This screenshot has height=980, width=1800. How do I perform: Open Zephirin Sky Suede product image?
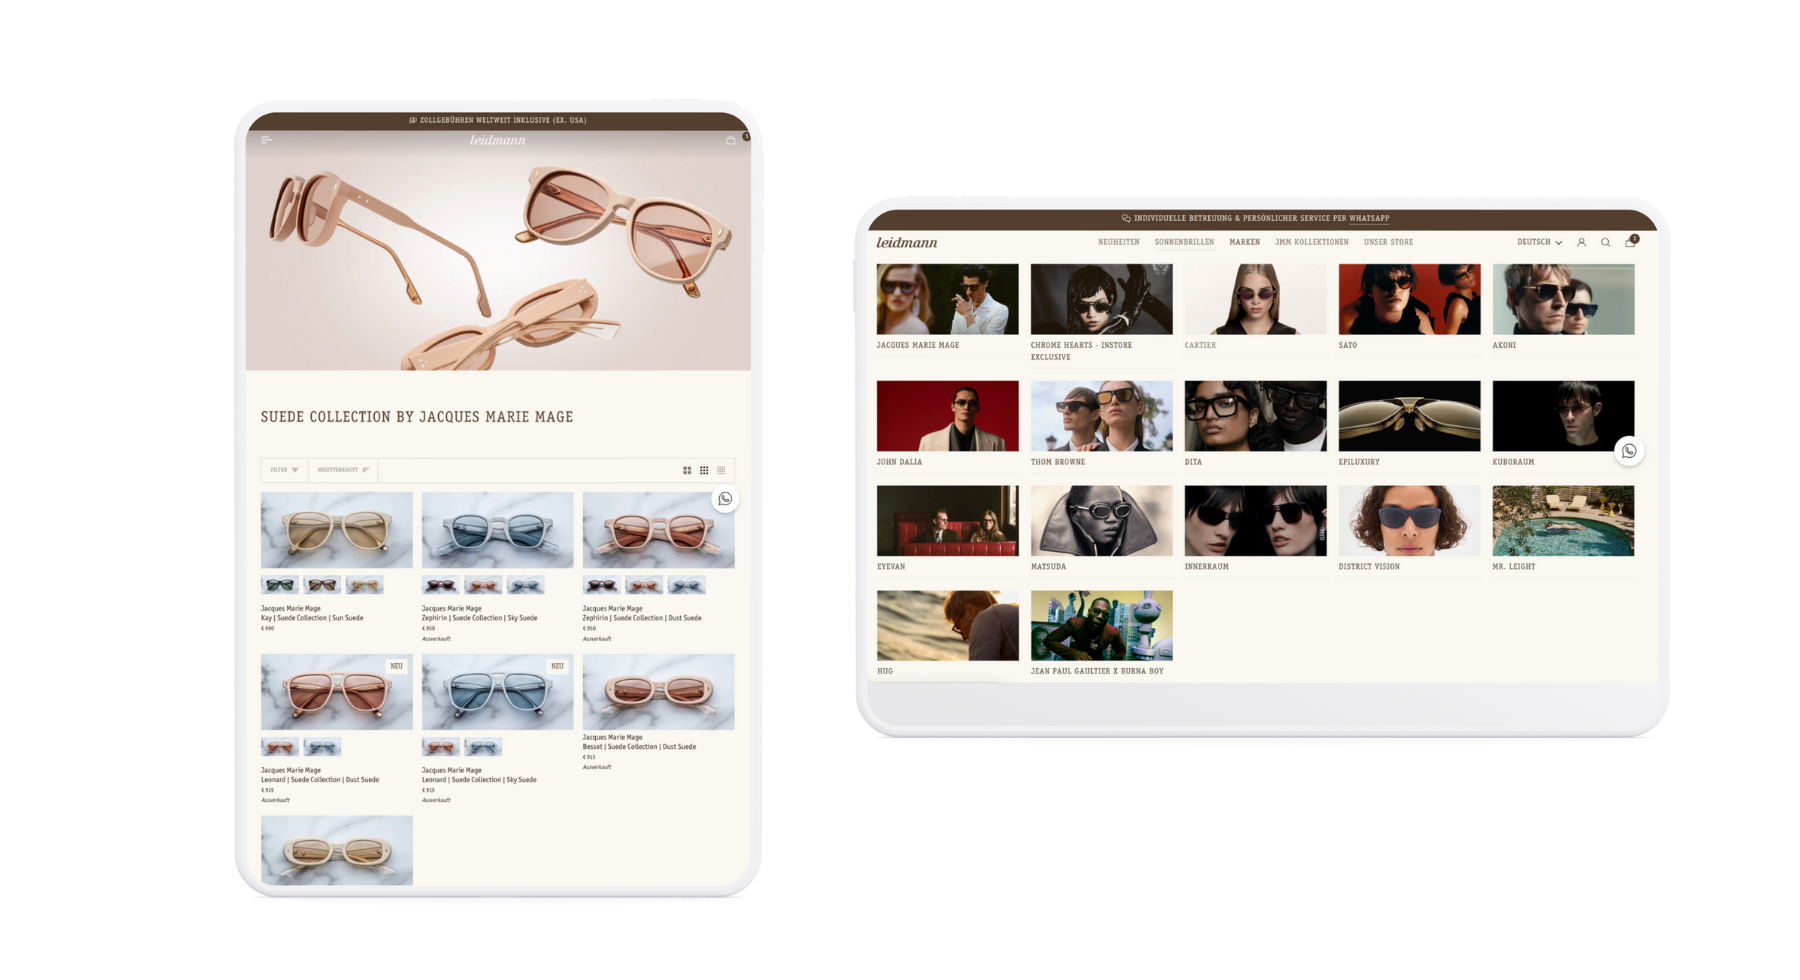pyautogui.click(x=498, y=530)
